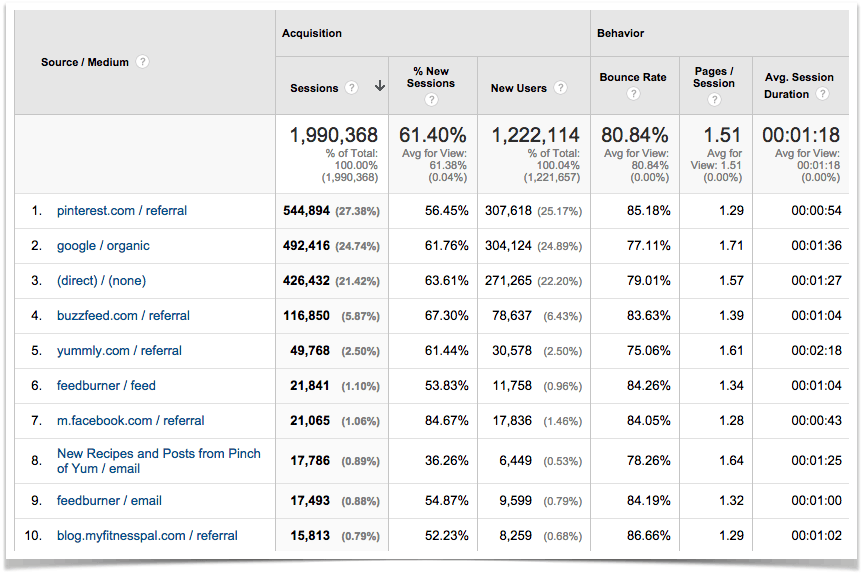
Task: Sort the table by Bounce Rate
Action: tap(633, 76)
